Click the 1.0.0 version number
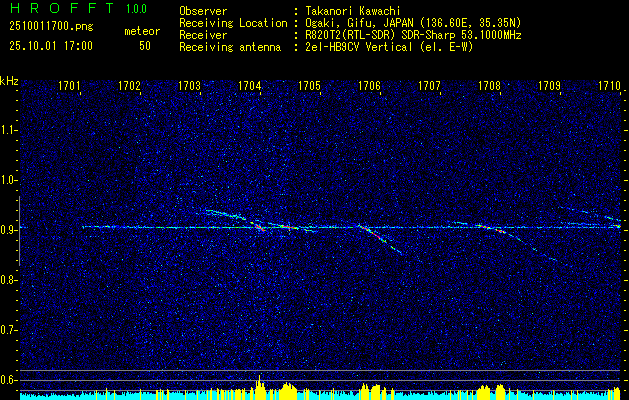Viewport: 629px width, 400px height. click(136, 9)
